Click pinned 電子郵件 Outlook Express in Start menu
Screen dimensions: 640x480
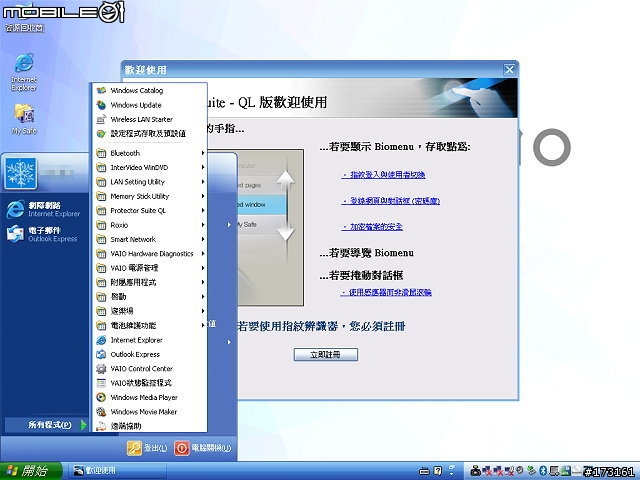coord(42,234)
